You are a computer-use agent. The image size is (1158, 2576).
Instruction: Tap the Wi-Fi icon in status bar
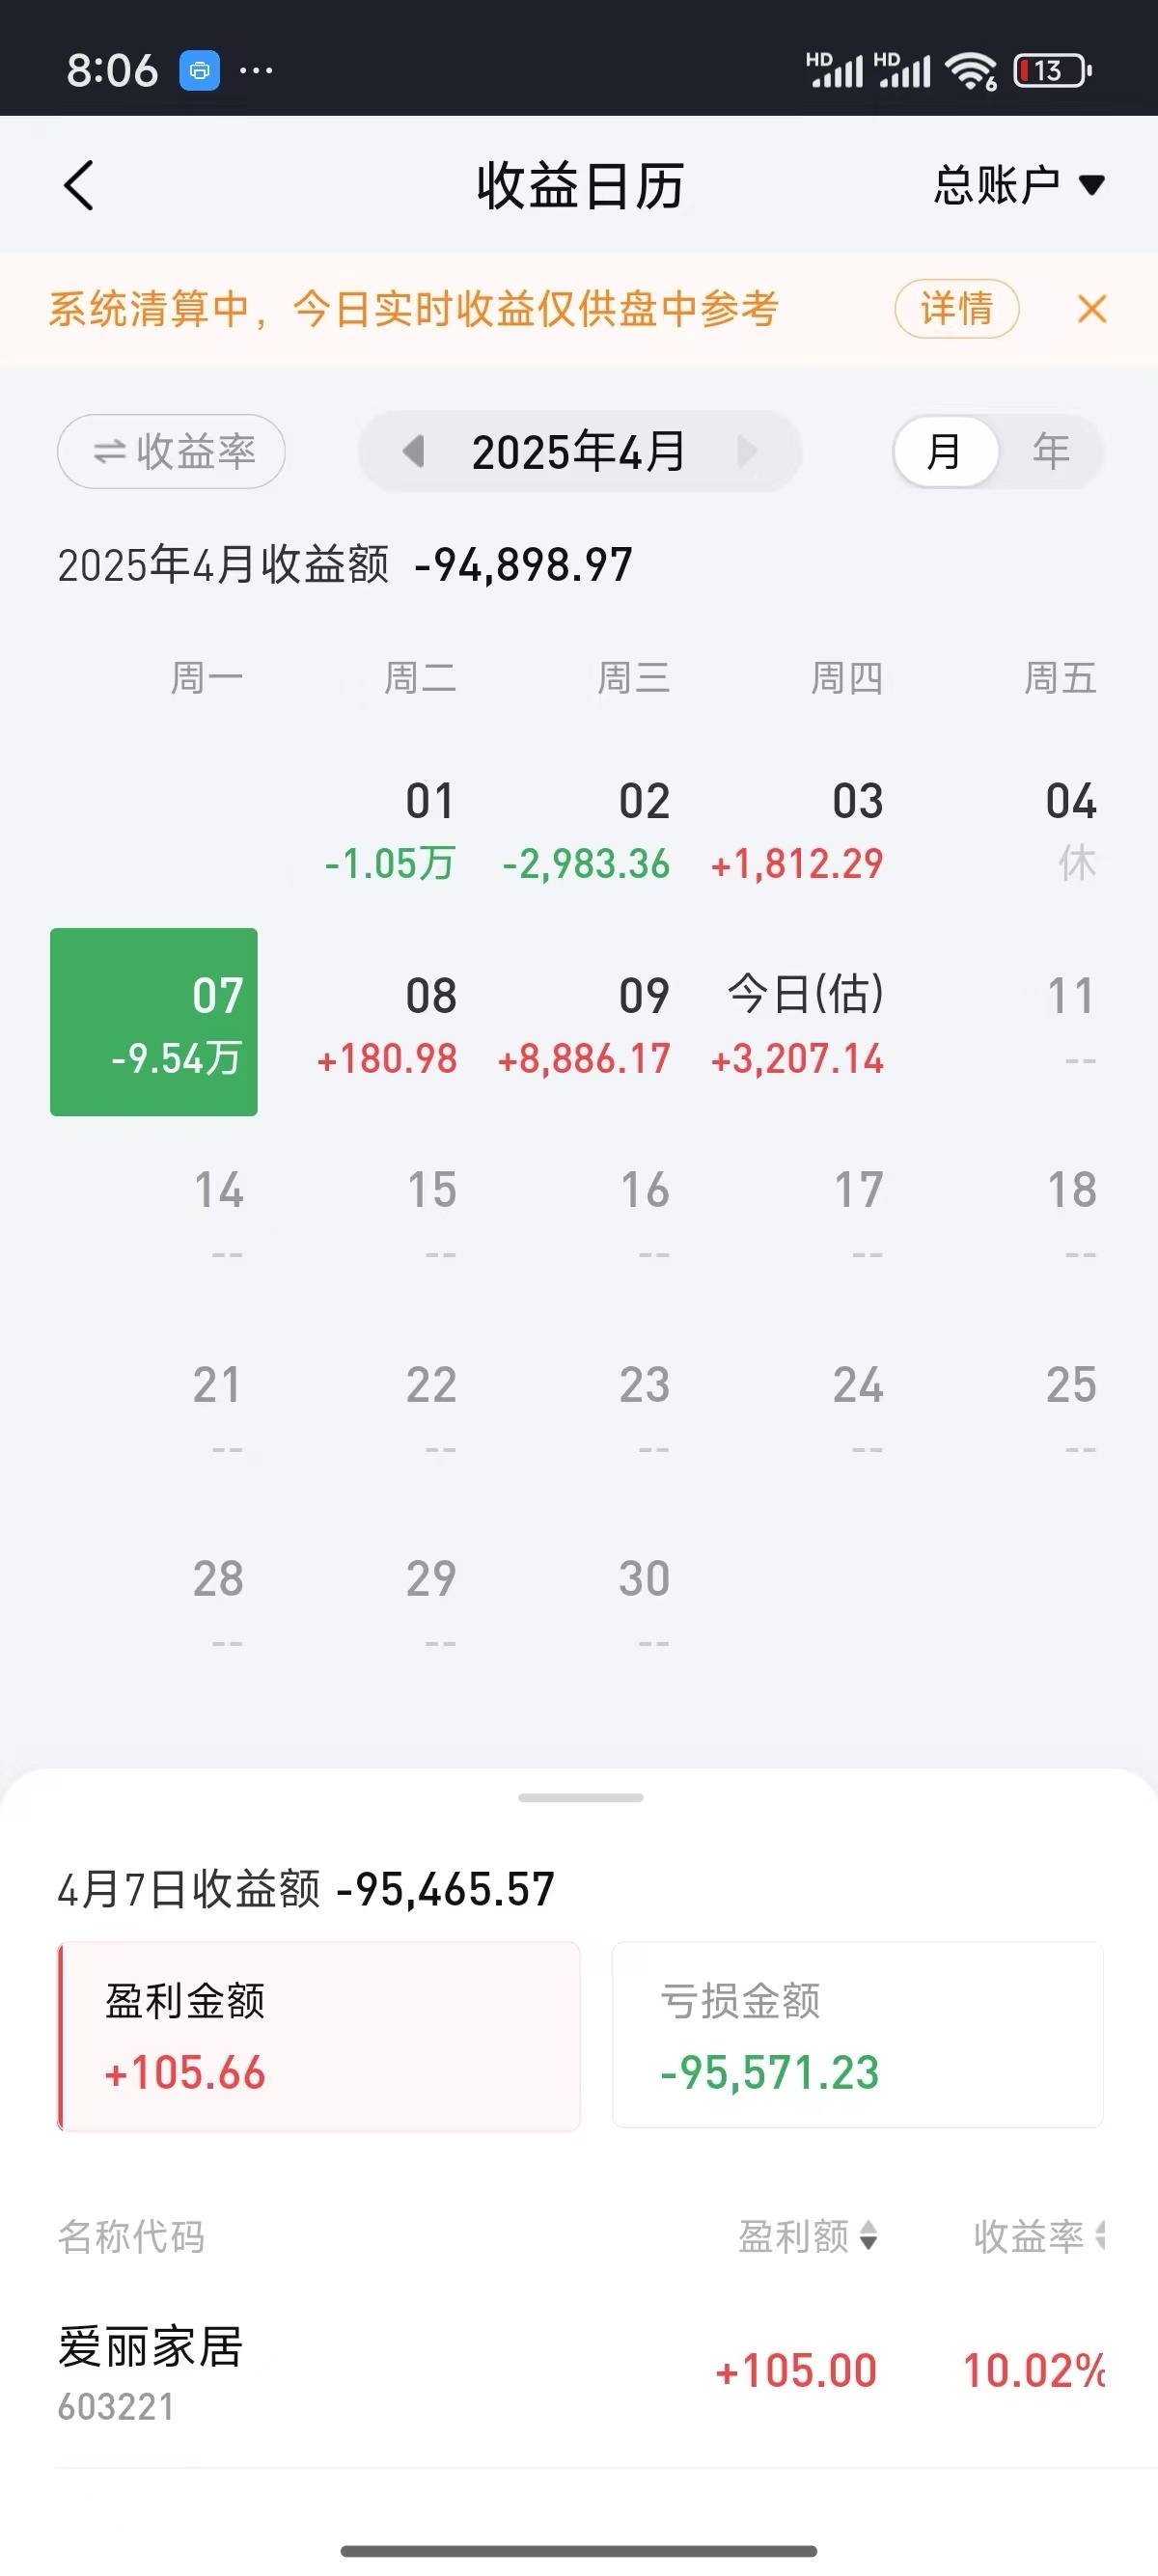970,71
